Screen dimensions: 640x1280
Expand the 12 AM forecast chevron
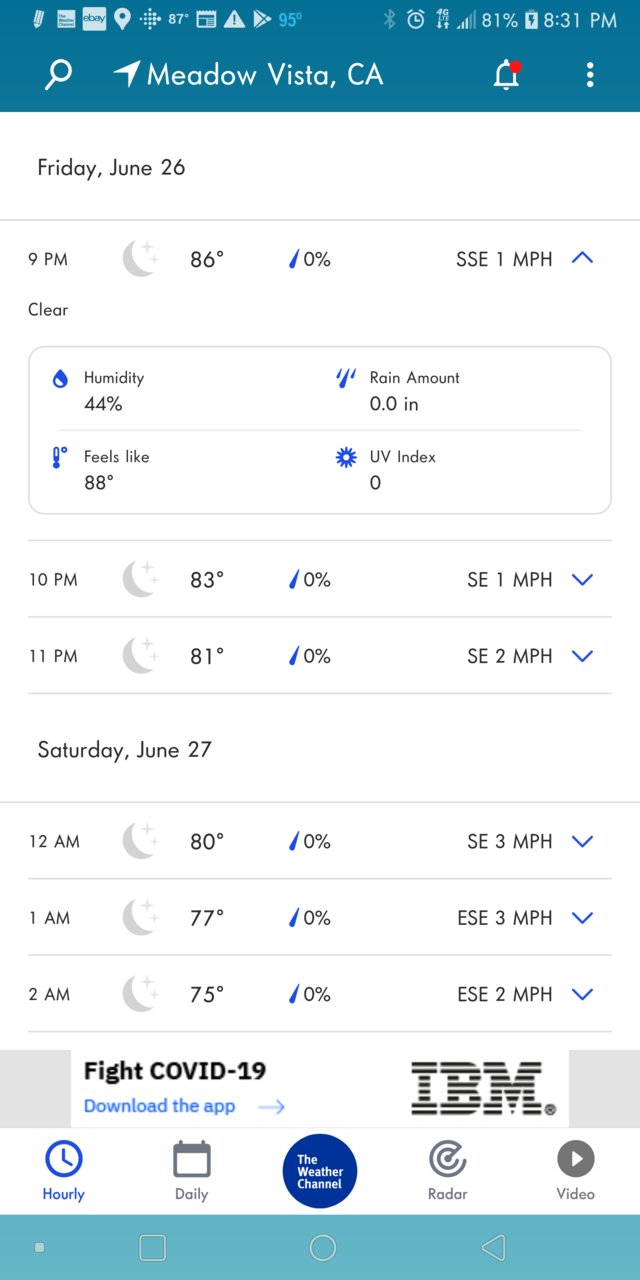pos(582,841)
